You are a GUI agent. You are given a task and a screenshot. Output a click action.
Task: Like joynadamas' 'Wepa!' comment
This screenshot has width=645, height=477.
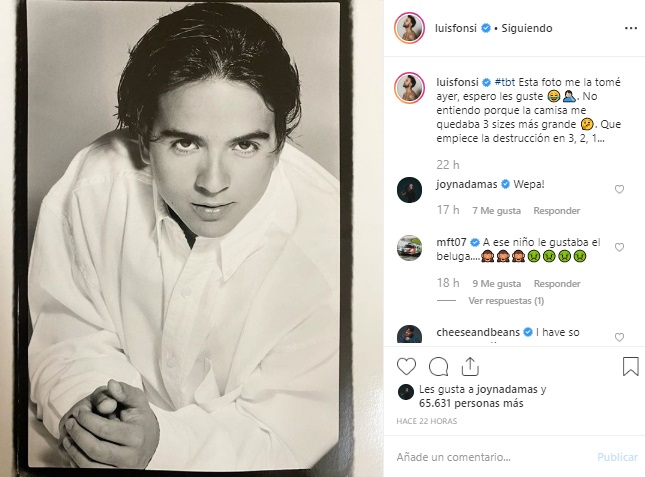(x=620, y=189)
